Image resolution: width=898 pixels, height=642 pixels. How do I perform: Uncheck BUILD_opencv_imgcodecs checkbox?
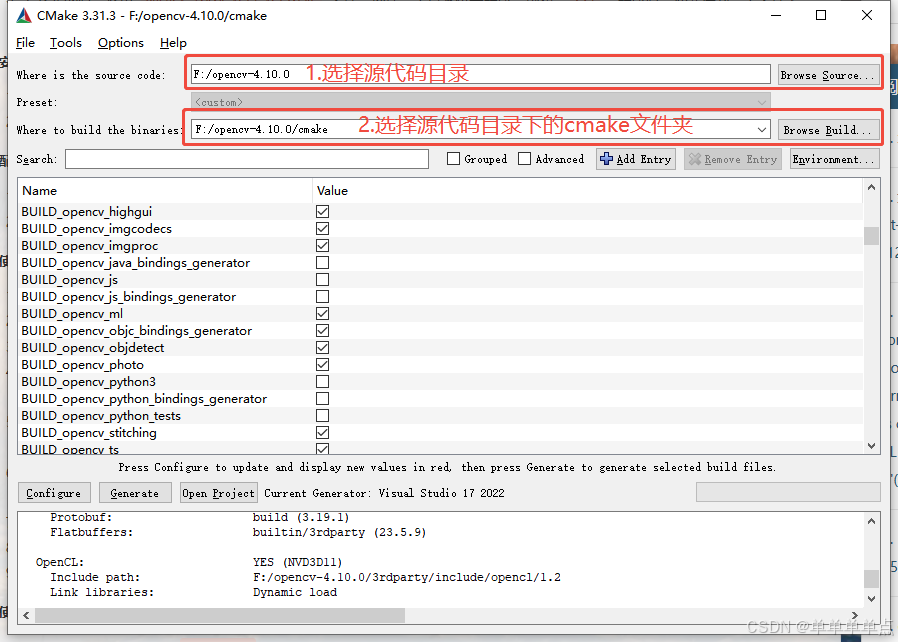pyautogui.click(x=322, y=229)
